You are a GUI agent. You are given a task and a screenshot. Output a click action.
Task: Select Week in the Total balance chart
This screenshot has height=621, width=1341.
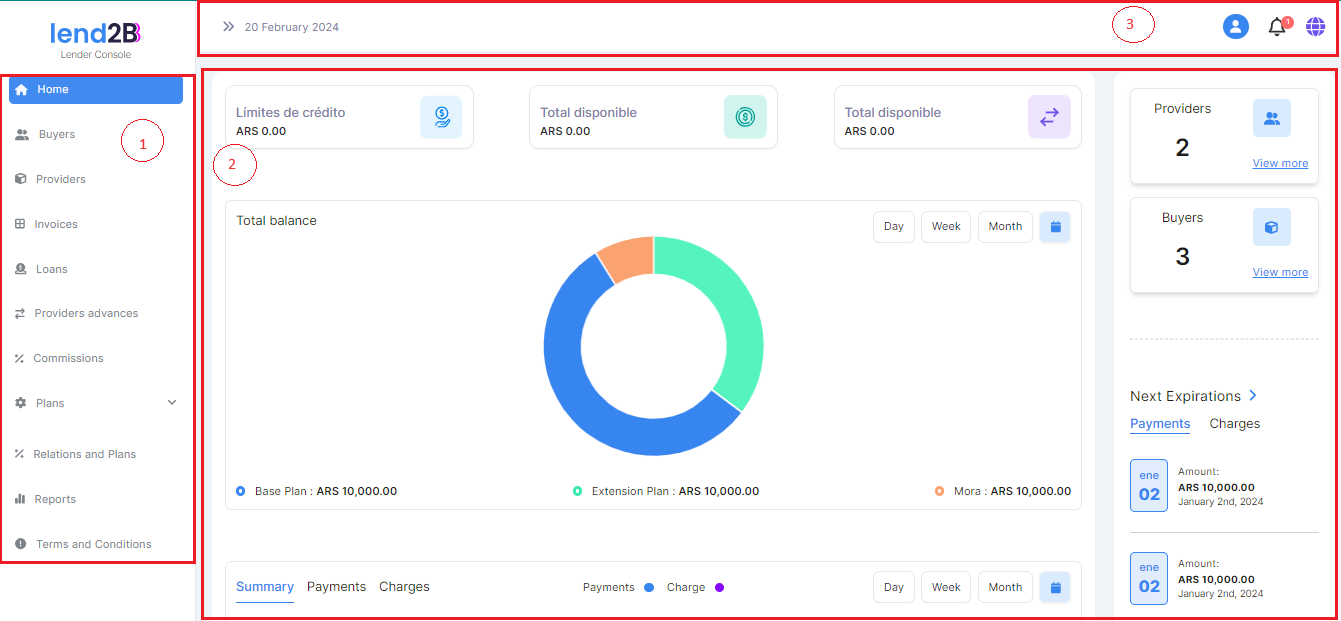945,227
